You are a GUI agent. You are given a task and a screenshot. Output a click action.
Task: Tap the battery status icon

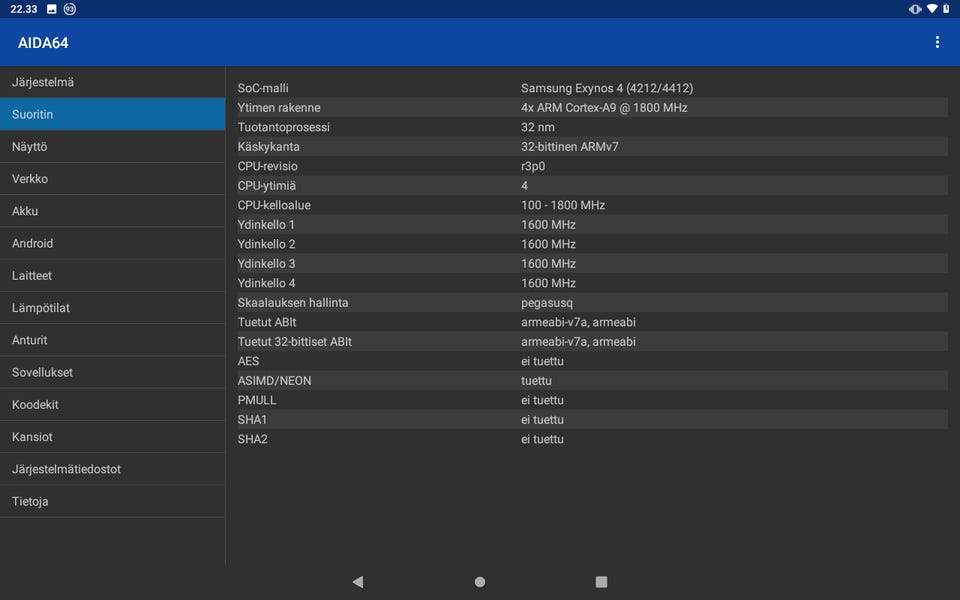pos(947,9)
